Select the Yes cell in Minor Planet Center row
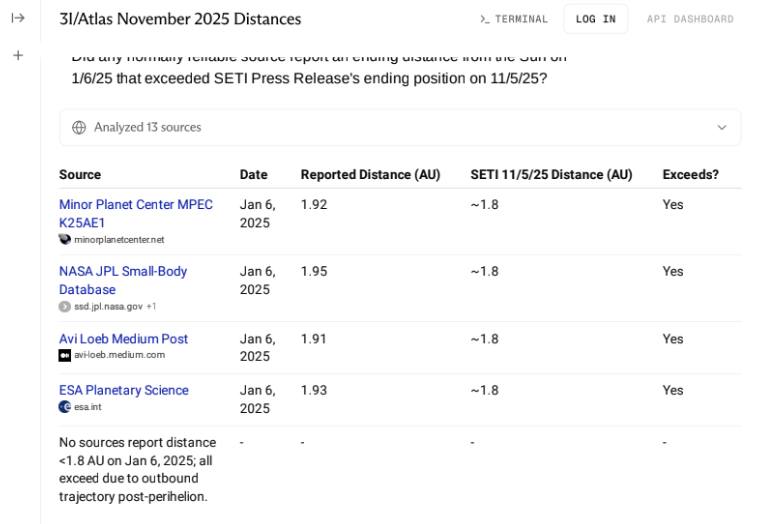The height and width of the screenshot is (524, 760). 673,205
